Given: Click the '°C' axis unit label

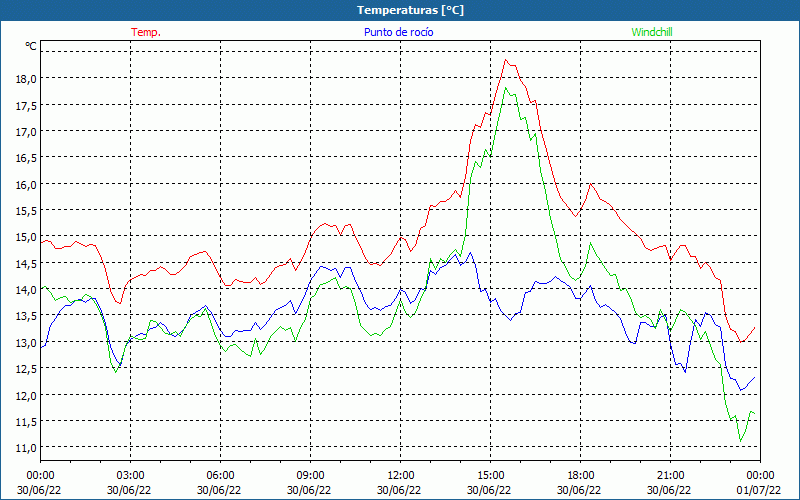Looking at the screenshot, I should (31, 46).
